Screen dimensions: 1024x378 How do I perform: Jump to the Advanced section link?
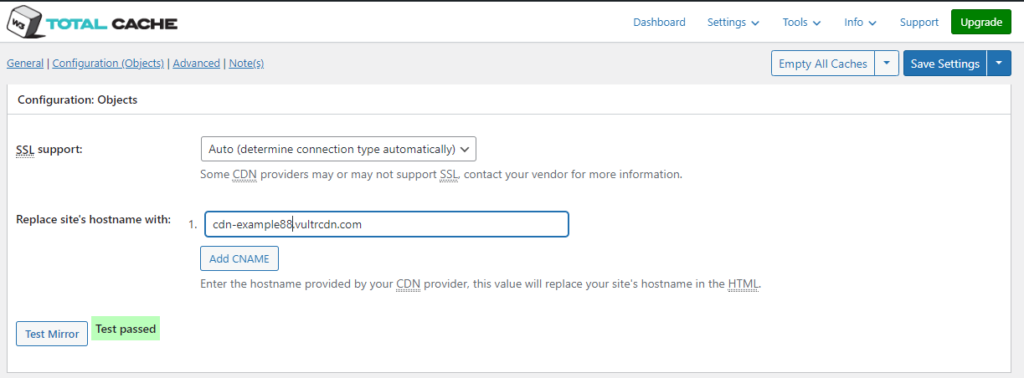pos(196,63)
